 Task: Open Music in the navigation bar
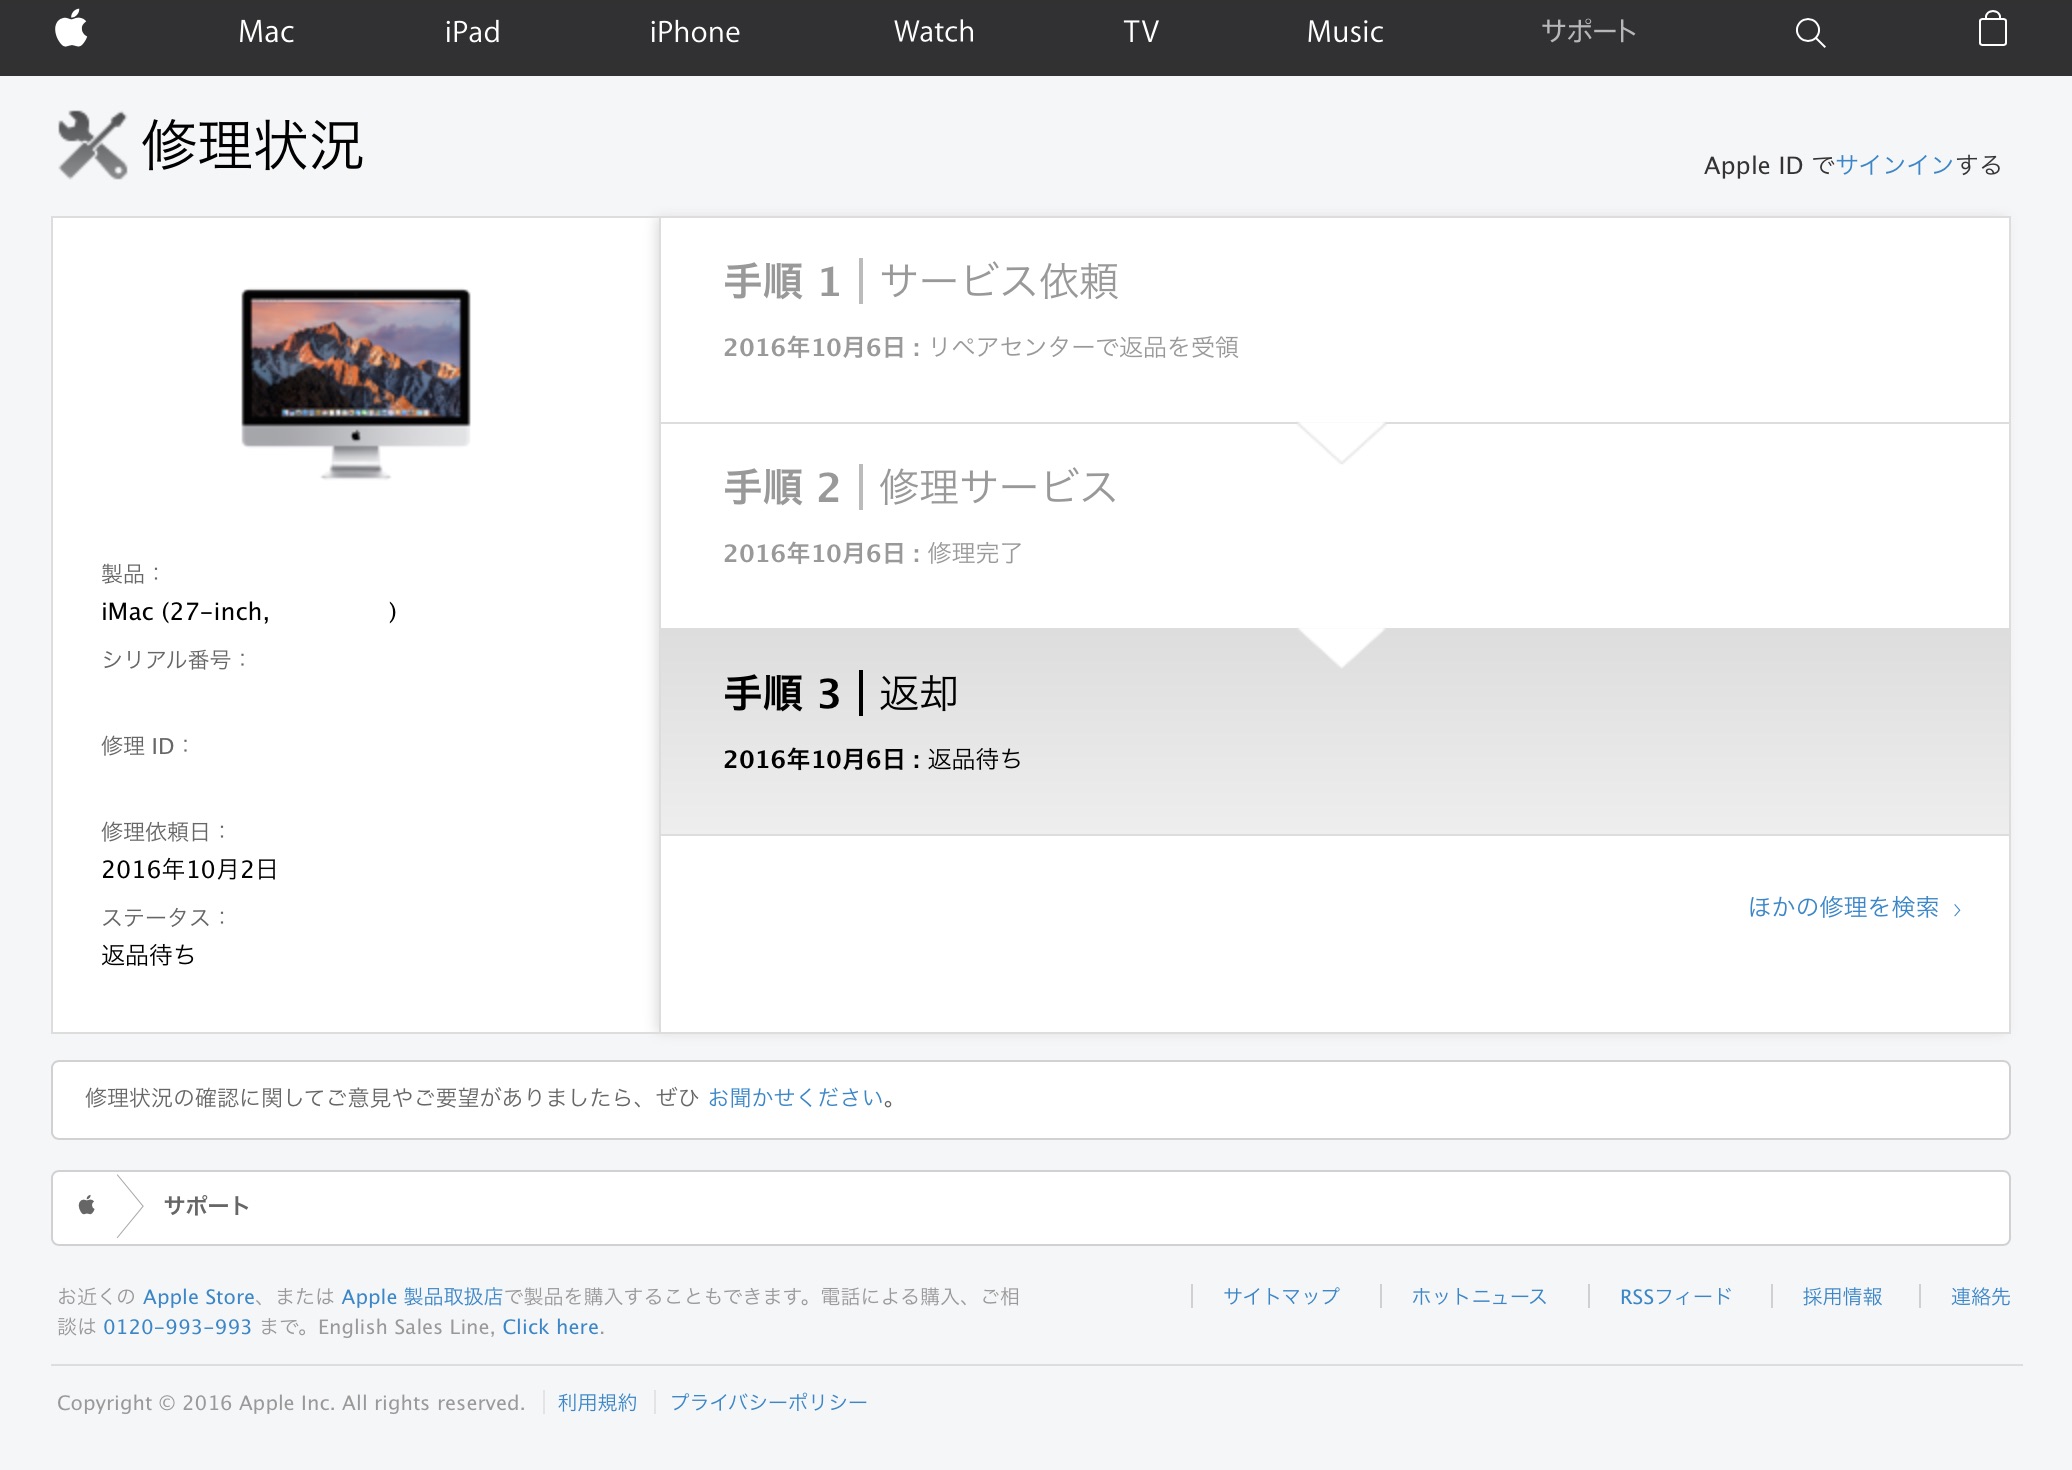tap(1344, 32)
